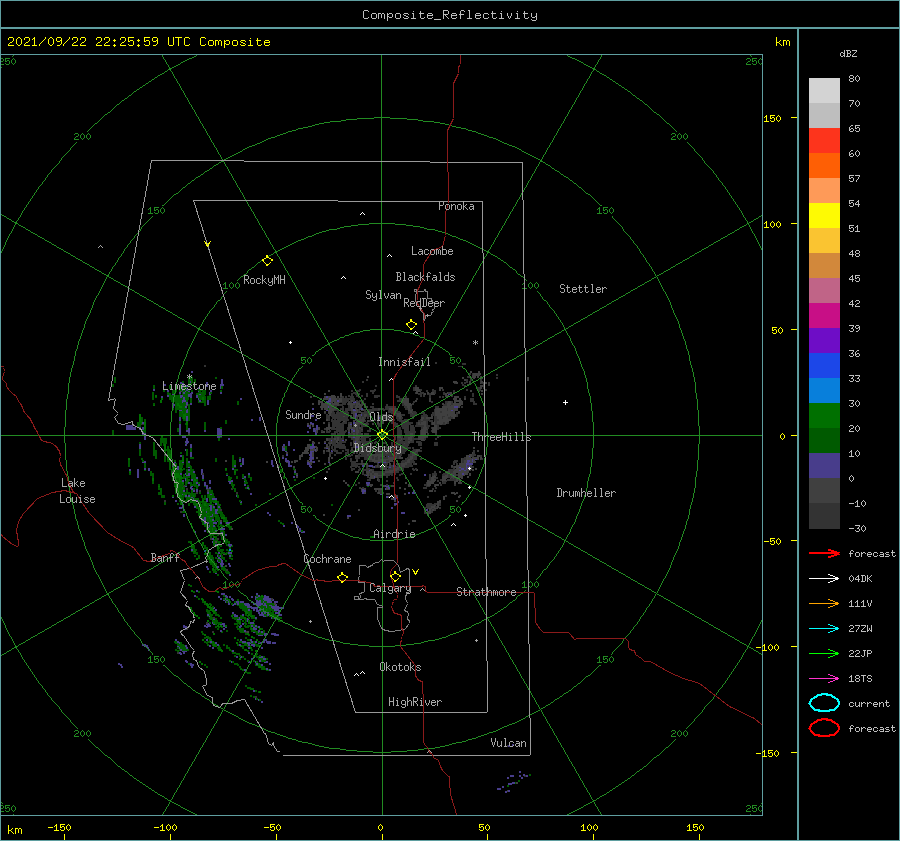Image resolution: width=900 pixels, height=841 pixels.
Task: Click the Sundre label
Action: click(303, 414)
